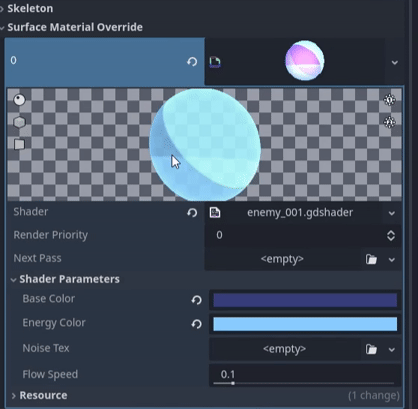
Task: Open the material resource dropdown arrow
Action: (x=395, y=62)
